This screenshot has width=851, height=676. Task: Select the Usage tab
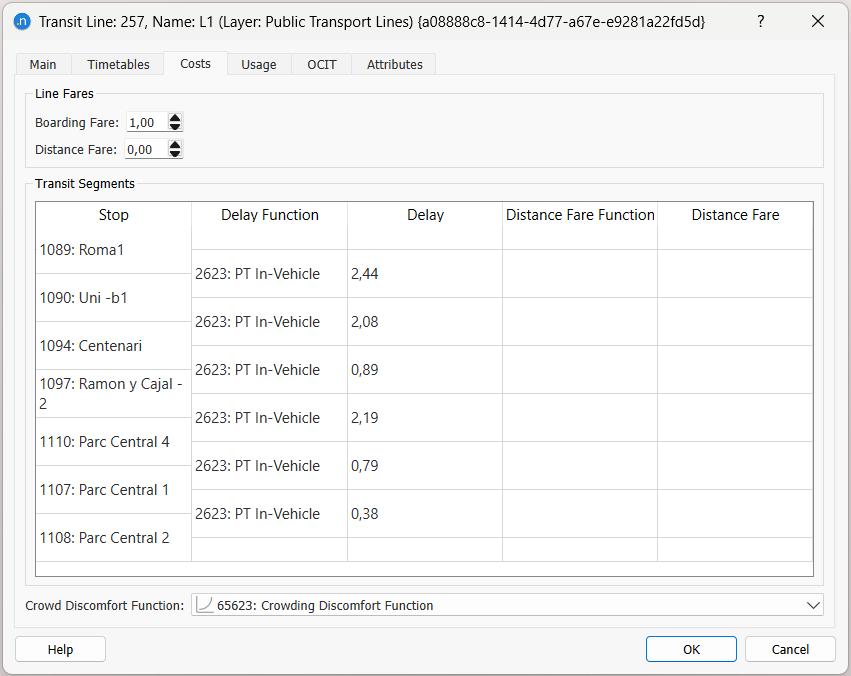click(x=258, y=63)
